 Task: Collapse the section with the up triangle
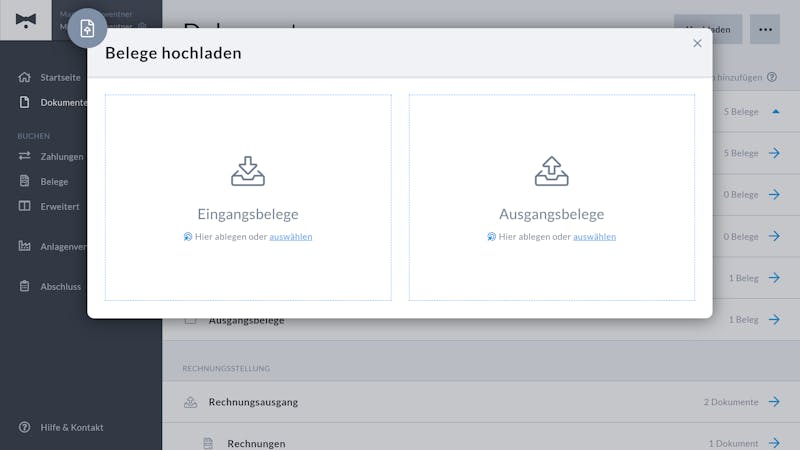pos(776,111)
